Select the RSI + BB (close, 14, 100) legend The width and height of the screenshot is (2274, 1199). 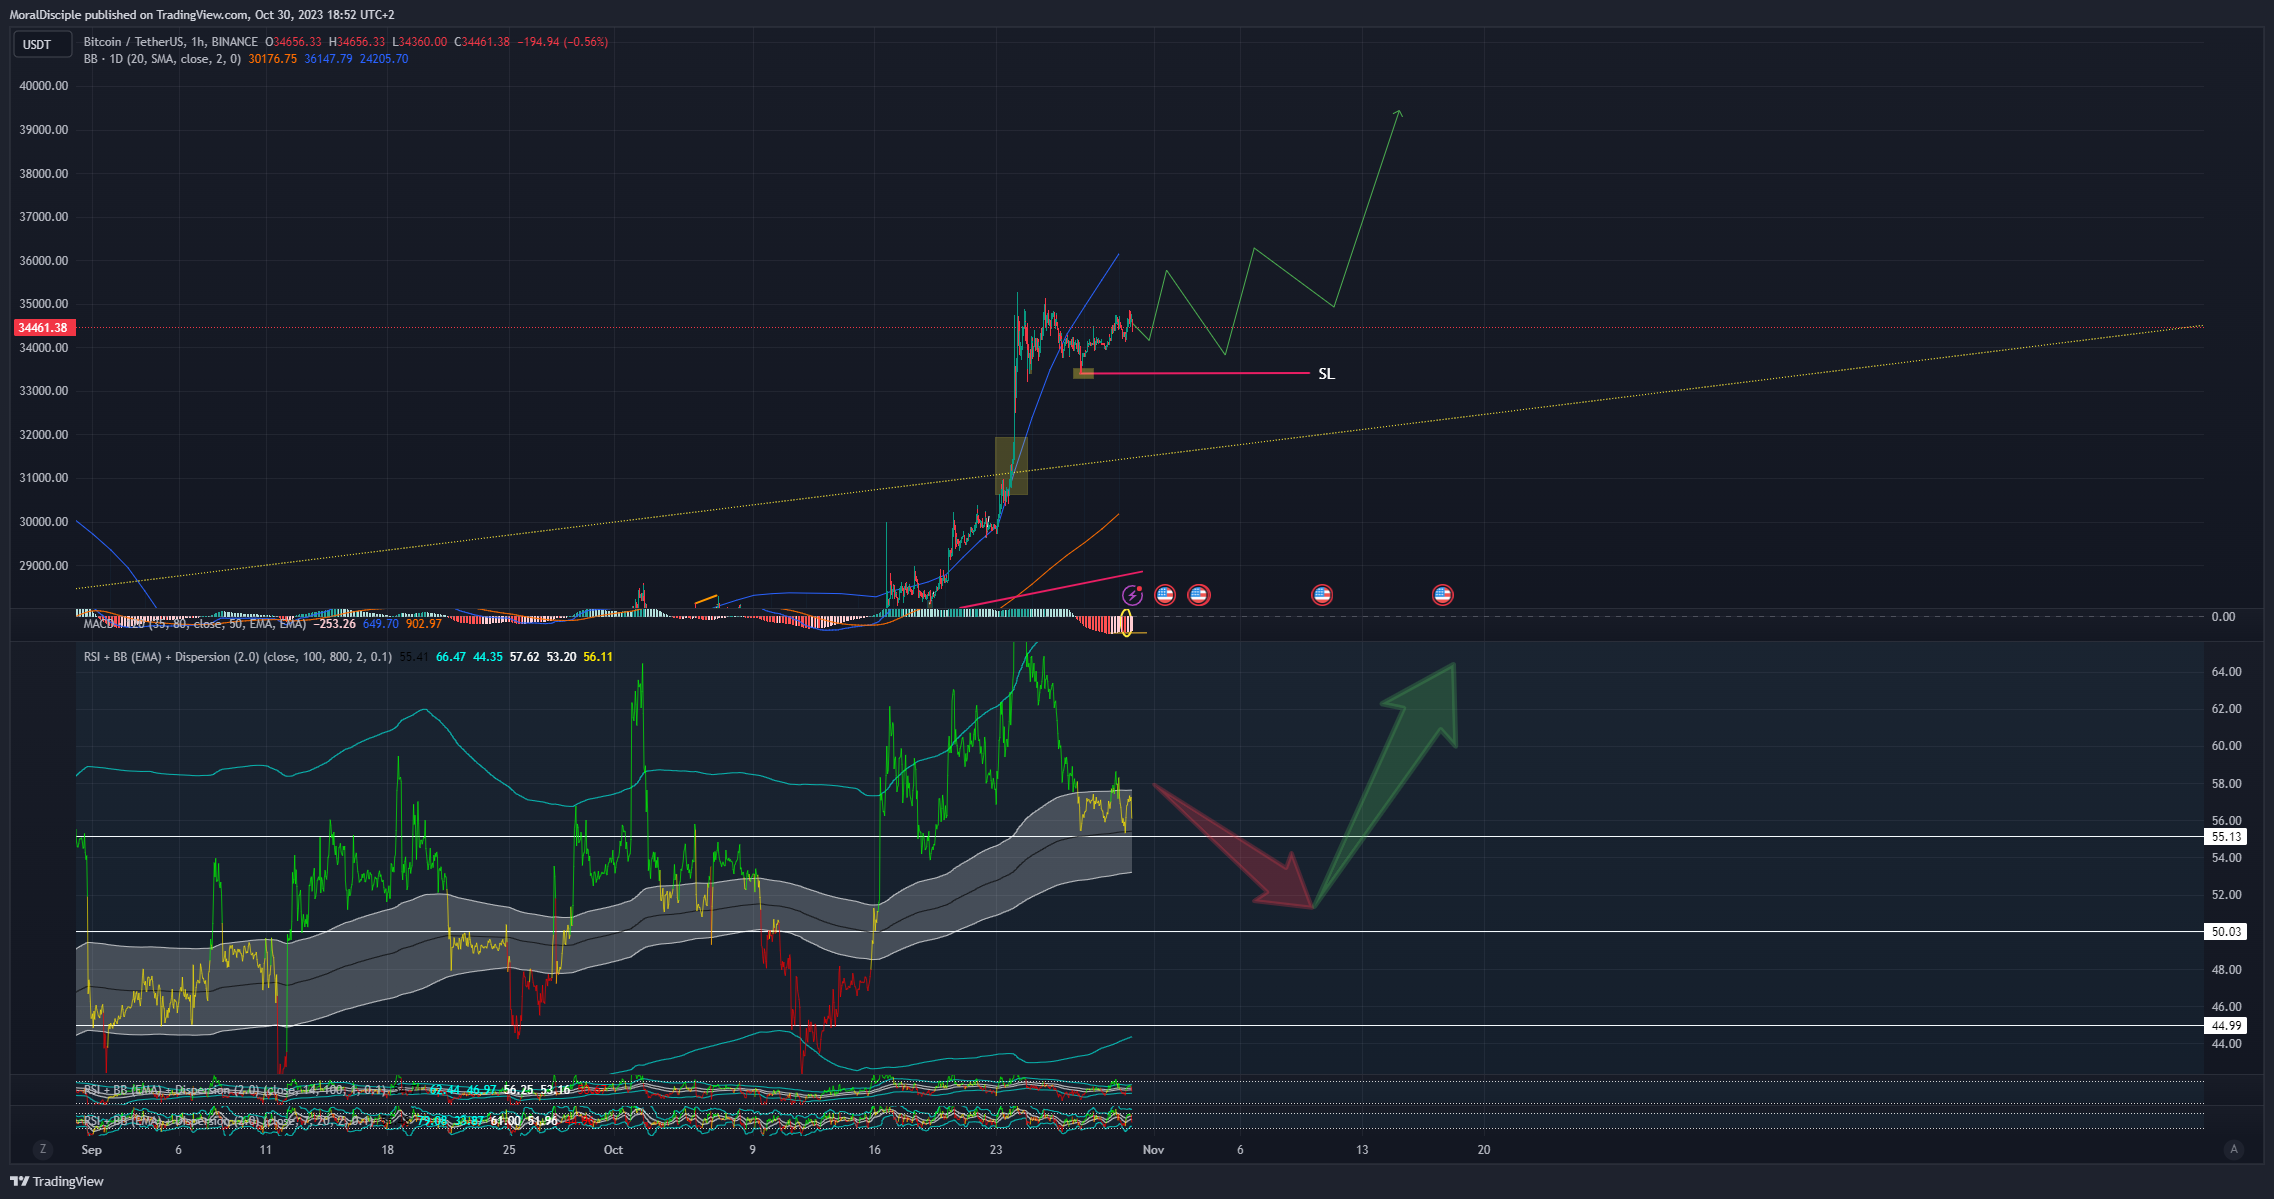[235, 1090]
